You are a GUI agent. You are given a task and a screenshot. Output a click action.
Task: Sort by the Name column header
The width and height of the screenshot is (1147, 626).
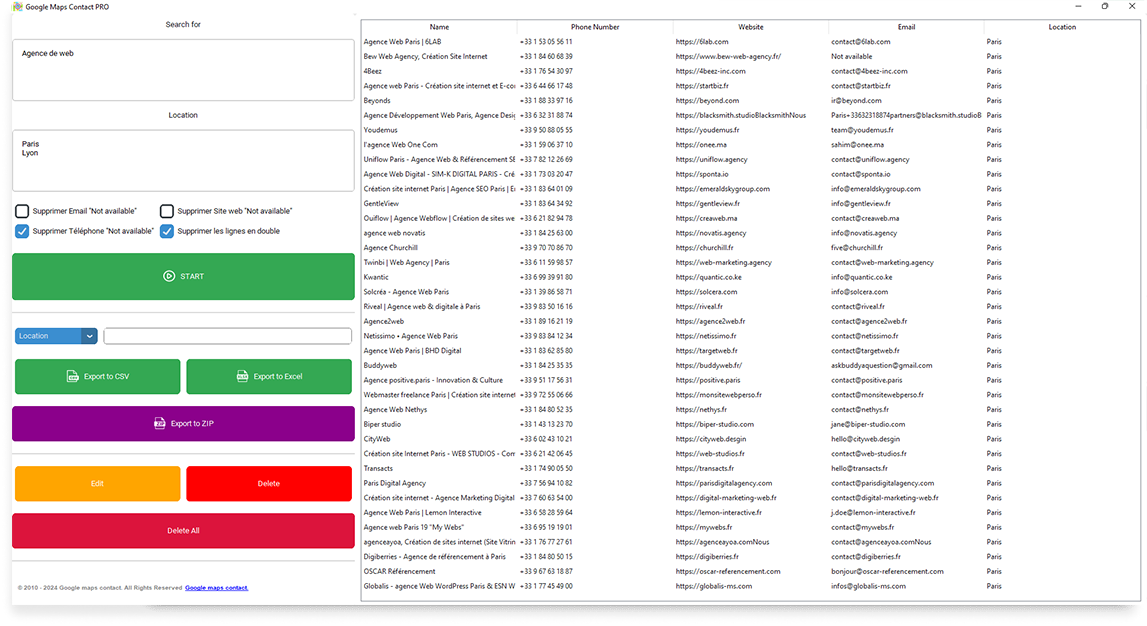pyautogui.click(x=439, y=27)
